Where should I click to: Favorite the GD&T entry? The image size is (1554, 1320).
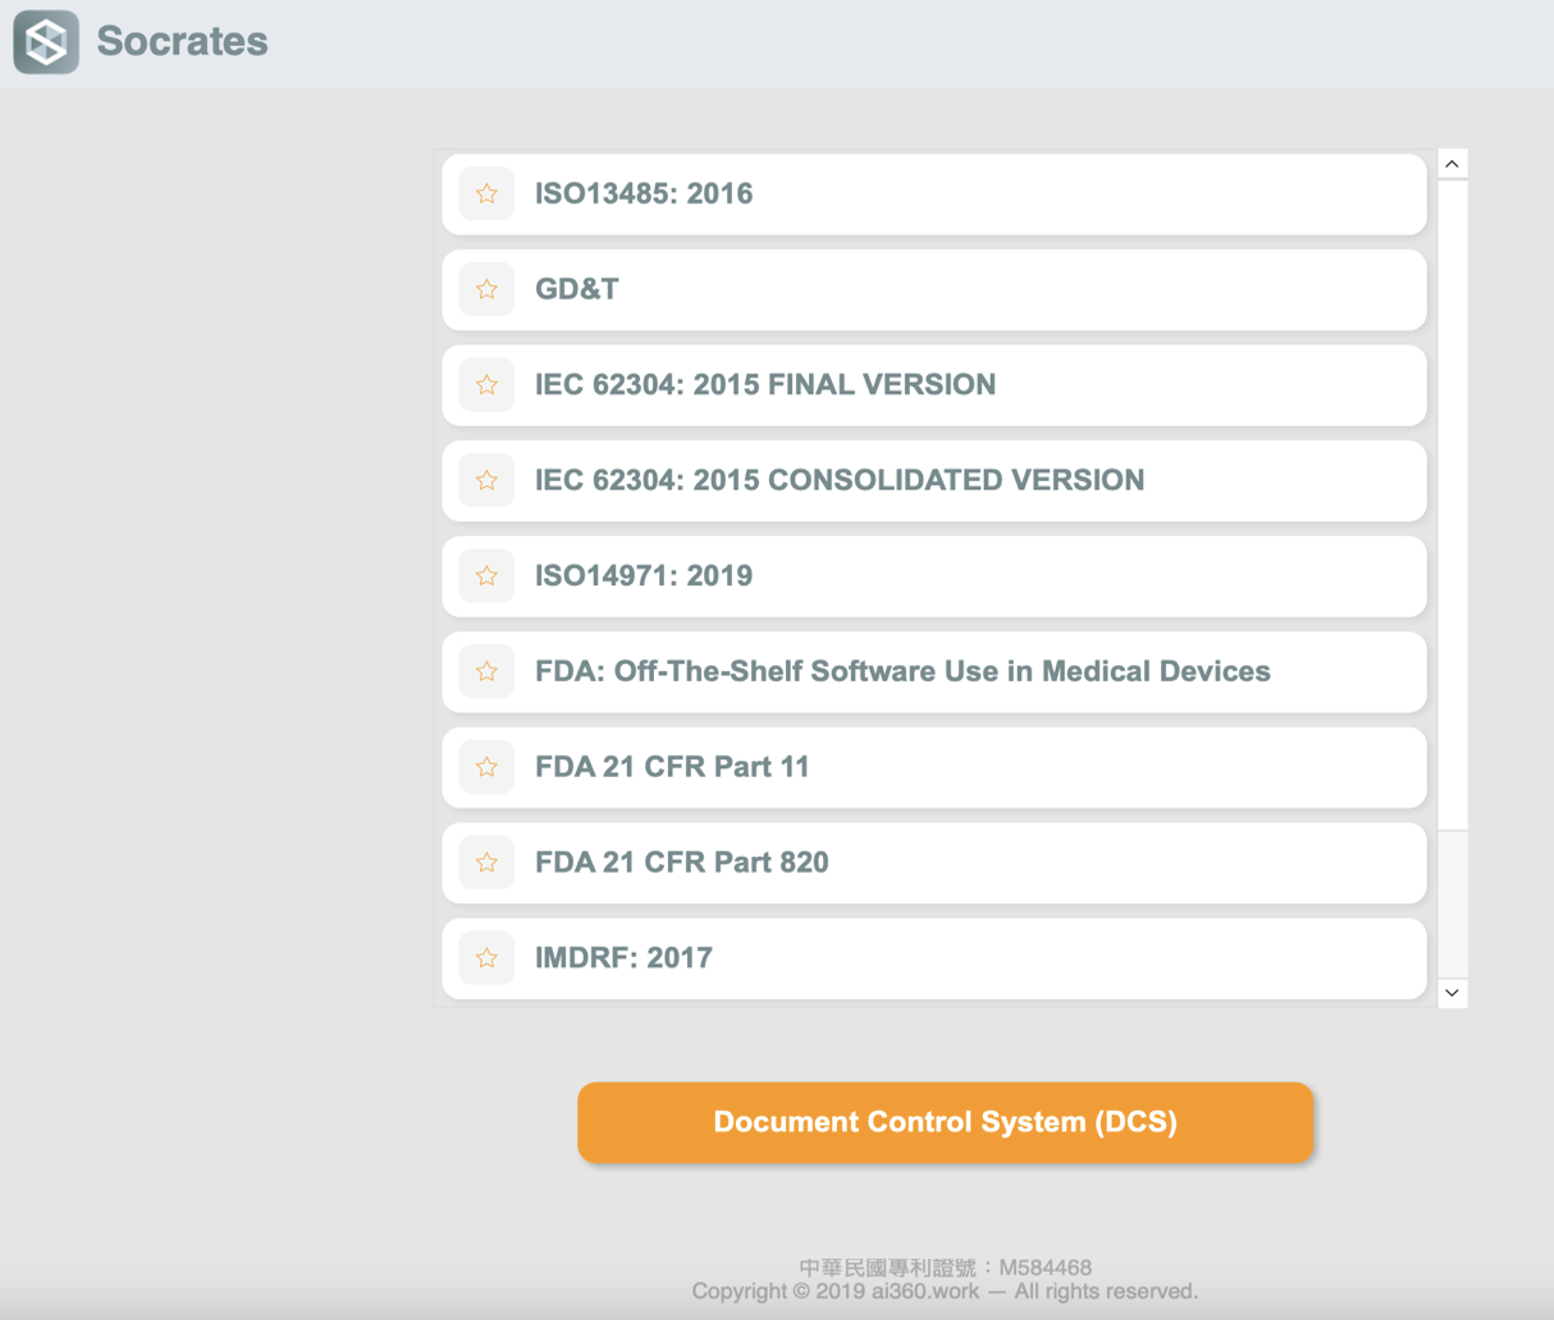(x=487, y=290)
